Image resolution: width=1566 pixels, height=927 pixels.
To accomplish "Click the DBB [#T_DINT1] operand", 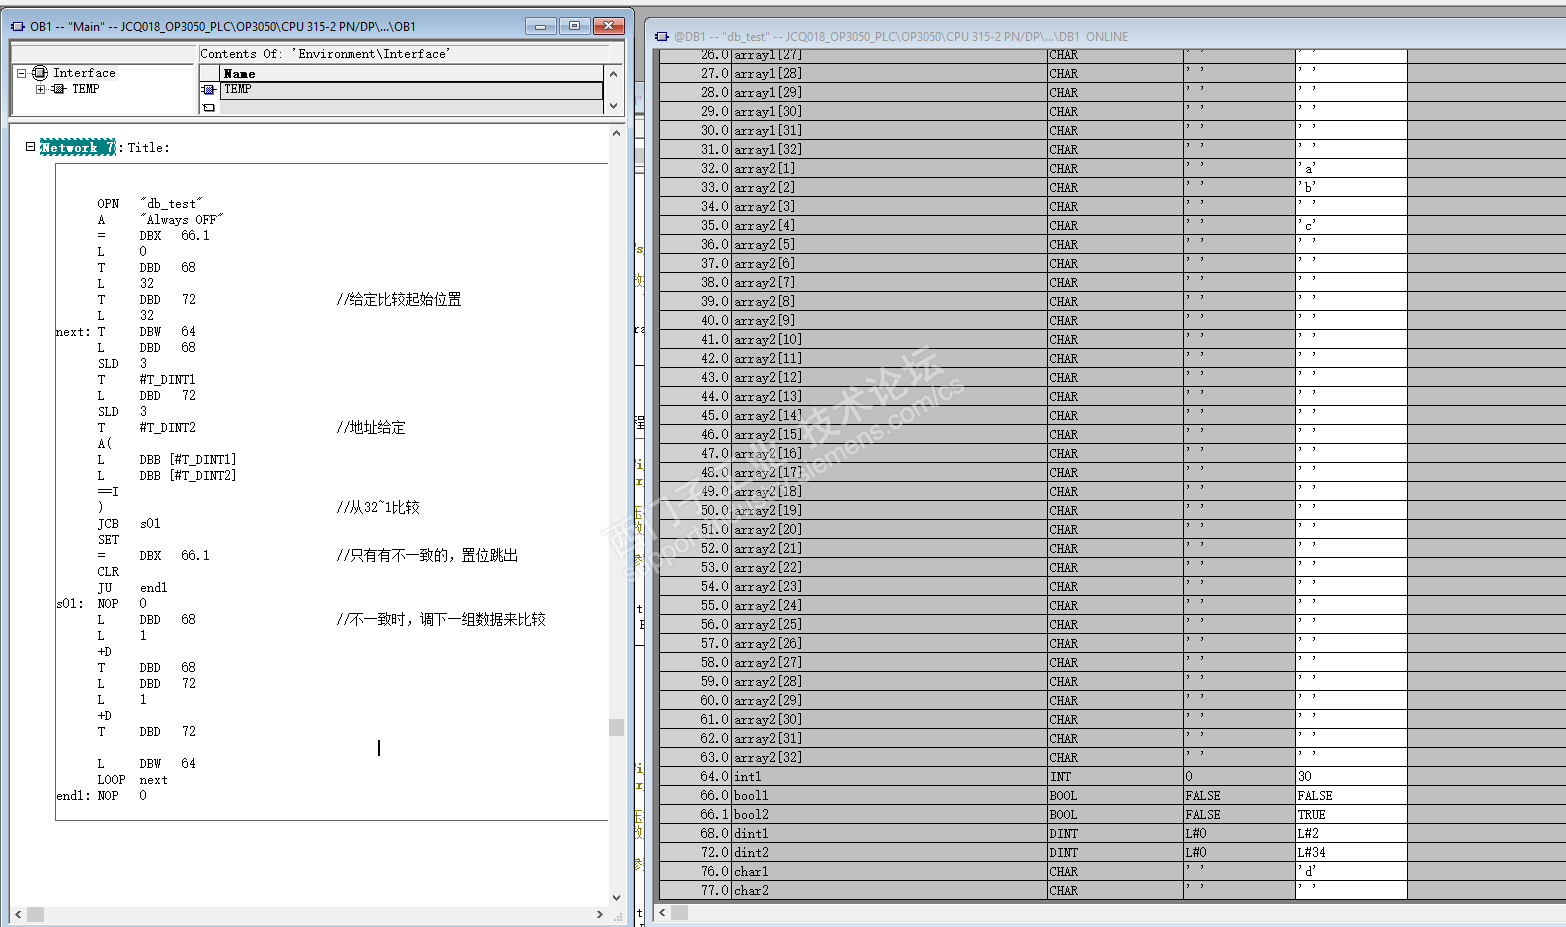I will point(188,460).
